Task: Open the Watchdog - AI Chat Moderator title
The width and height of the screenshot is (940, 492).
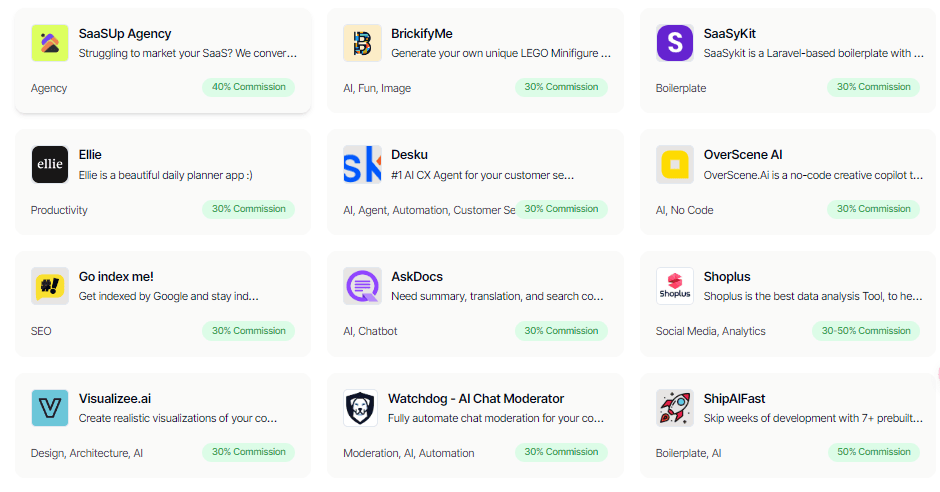Action: 476,399
